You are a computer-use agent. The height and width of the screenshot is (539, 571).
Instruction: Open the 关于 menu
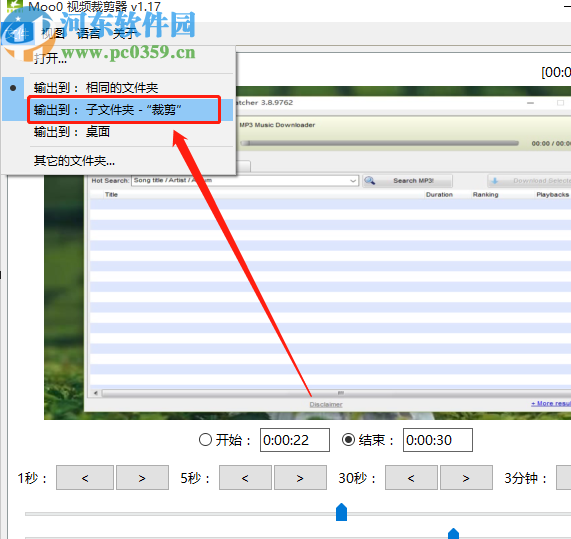click(125, 34)
